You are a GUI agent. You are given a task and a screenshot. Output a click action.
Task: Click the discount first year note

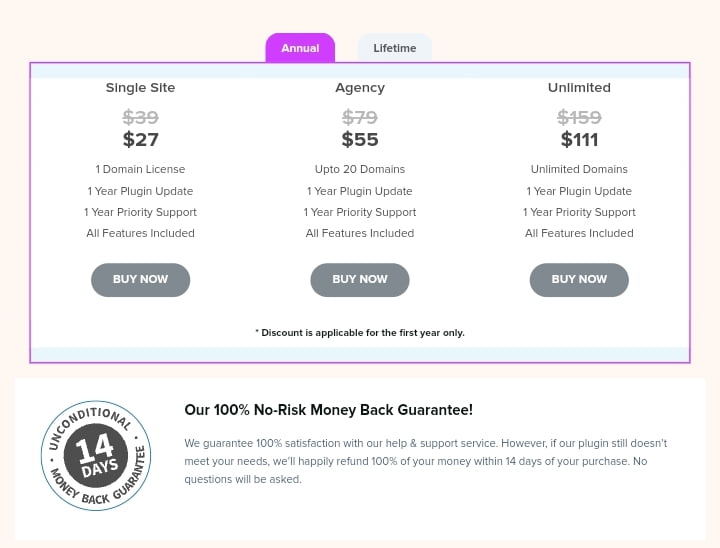click(x=360, y=333)
